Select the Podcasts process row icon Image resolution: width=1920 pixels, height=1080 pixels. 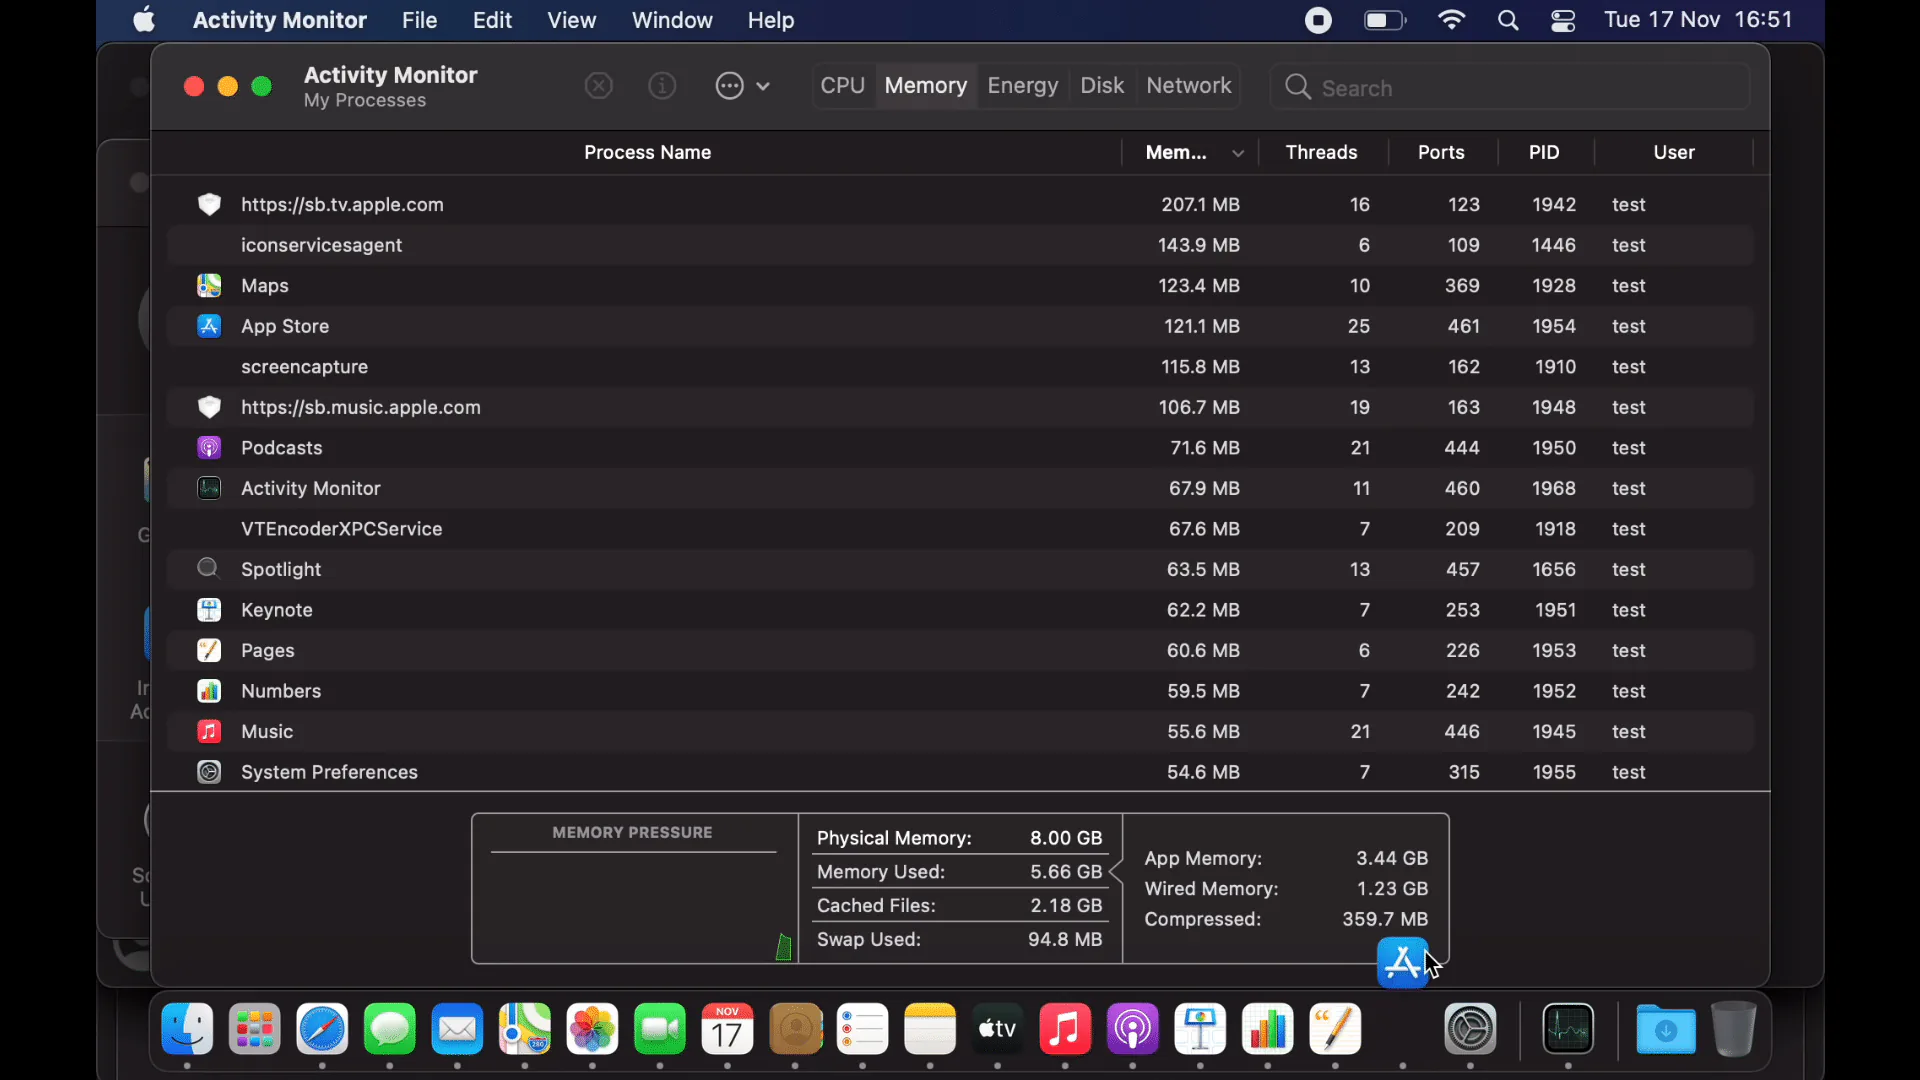click(x=209, y=448)
